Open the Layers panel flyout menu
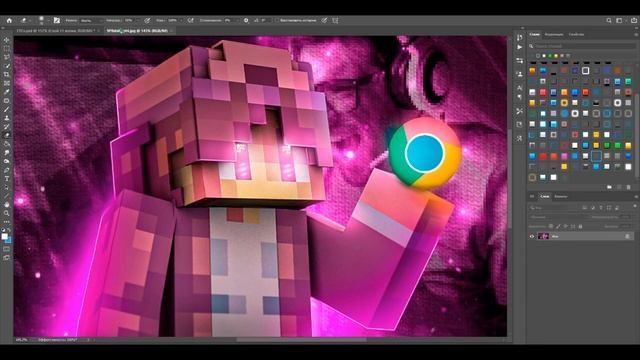 pos(636,196)
